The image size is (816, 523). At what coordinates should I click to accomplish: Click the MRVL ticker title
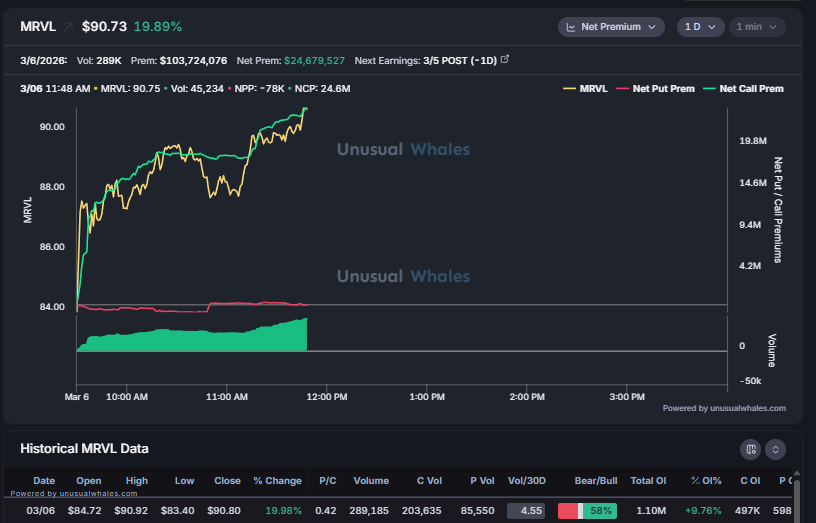pos(38,26)
